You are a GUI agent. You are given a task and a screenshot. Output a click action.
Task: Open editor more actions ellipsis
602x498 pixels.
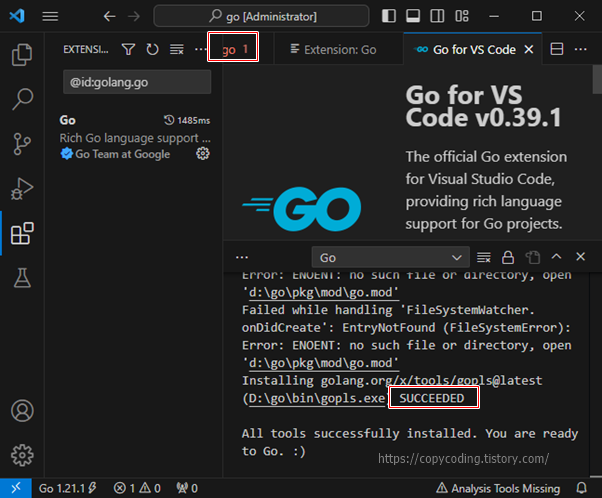click(x=580, y=49)
